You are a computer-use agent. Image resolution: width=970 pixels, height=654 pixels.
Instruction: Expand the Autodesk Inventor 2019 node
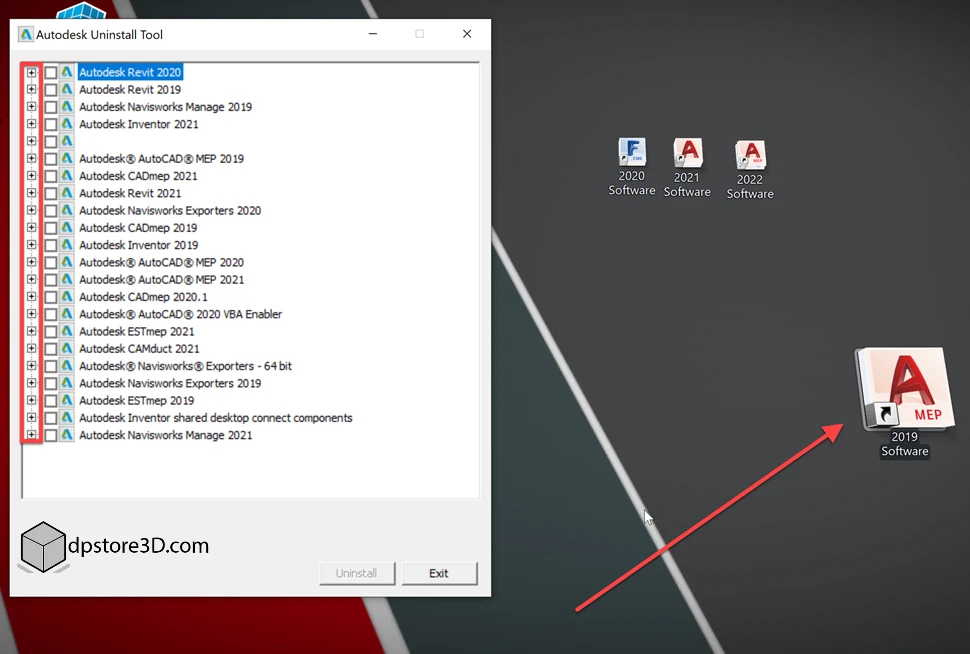point(31,246)
